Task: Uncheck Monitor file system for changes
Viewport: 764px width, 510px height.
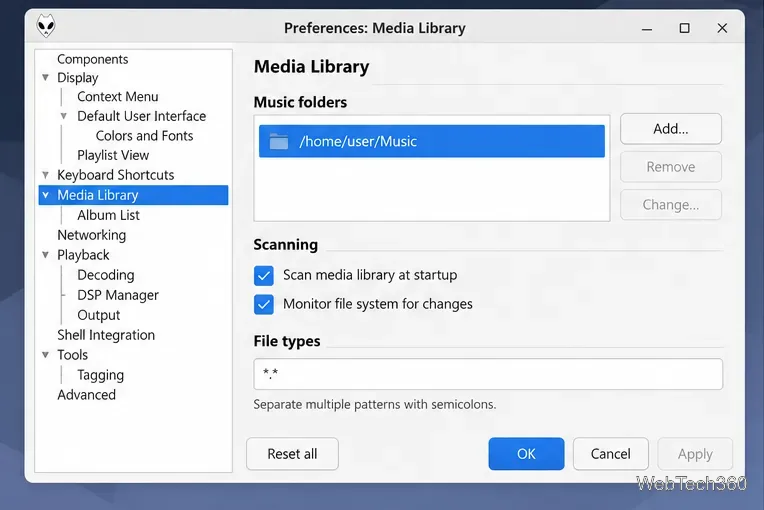Action: click(x=264, y=304)
